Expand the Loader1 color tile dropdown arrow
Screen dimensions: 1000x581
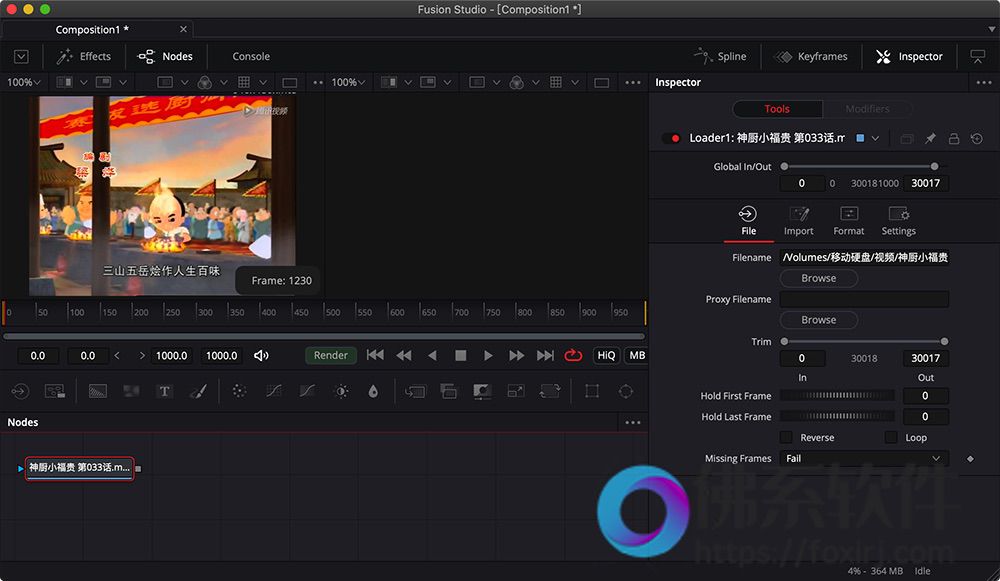(x=876, y=138)
